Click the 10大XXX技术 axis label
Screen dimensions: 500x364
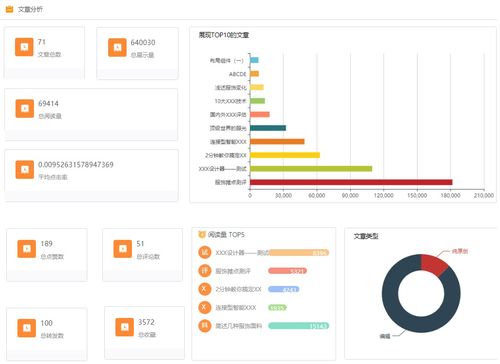[231, 101]
